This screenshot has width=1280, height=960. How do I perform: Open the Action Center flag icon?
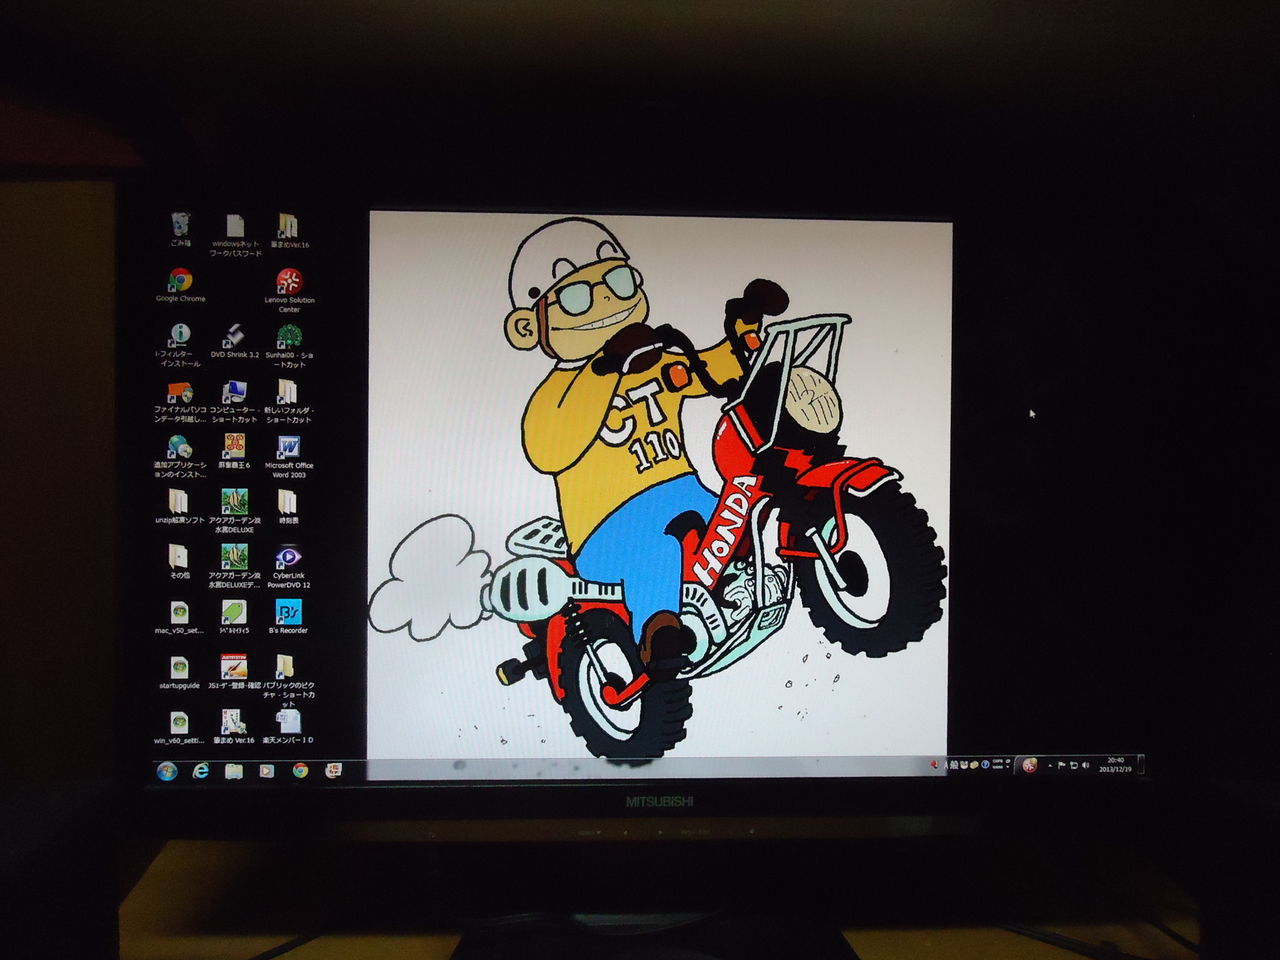[x=1061, y=765]
